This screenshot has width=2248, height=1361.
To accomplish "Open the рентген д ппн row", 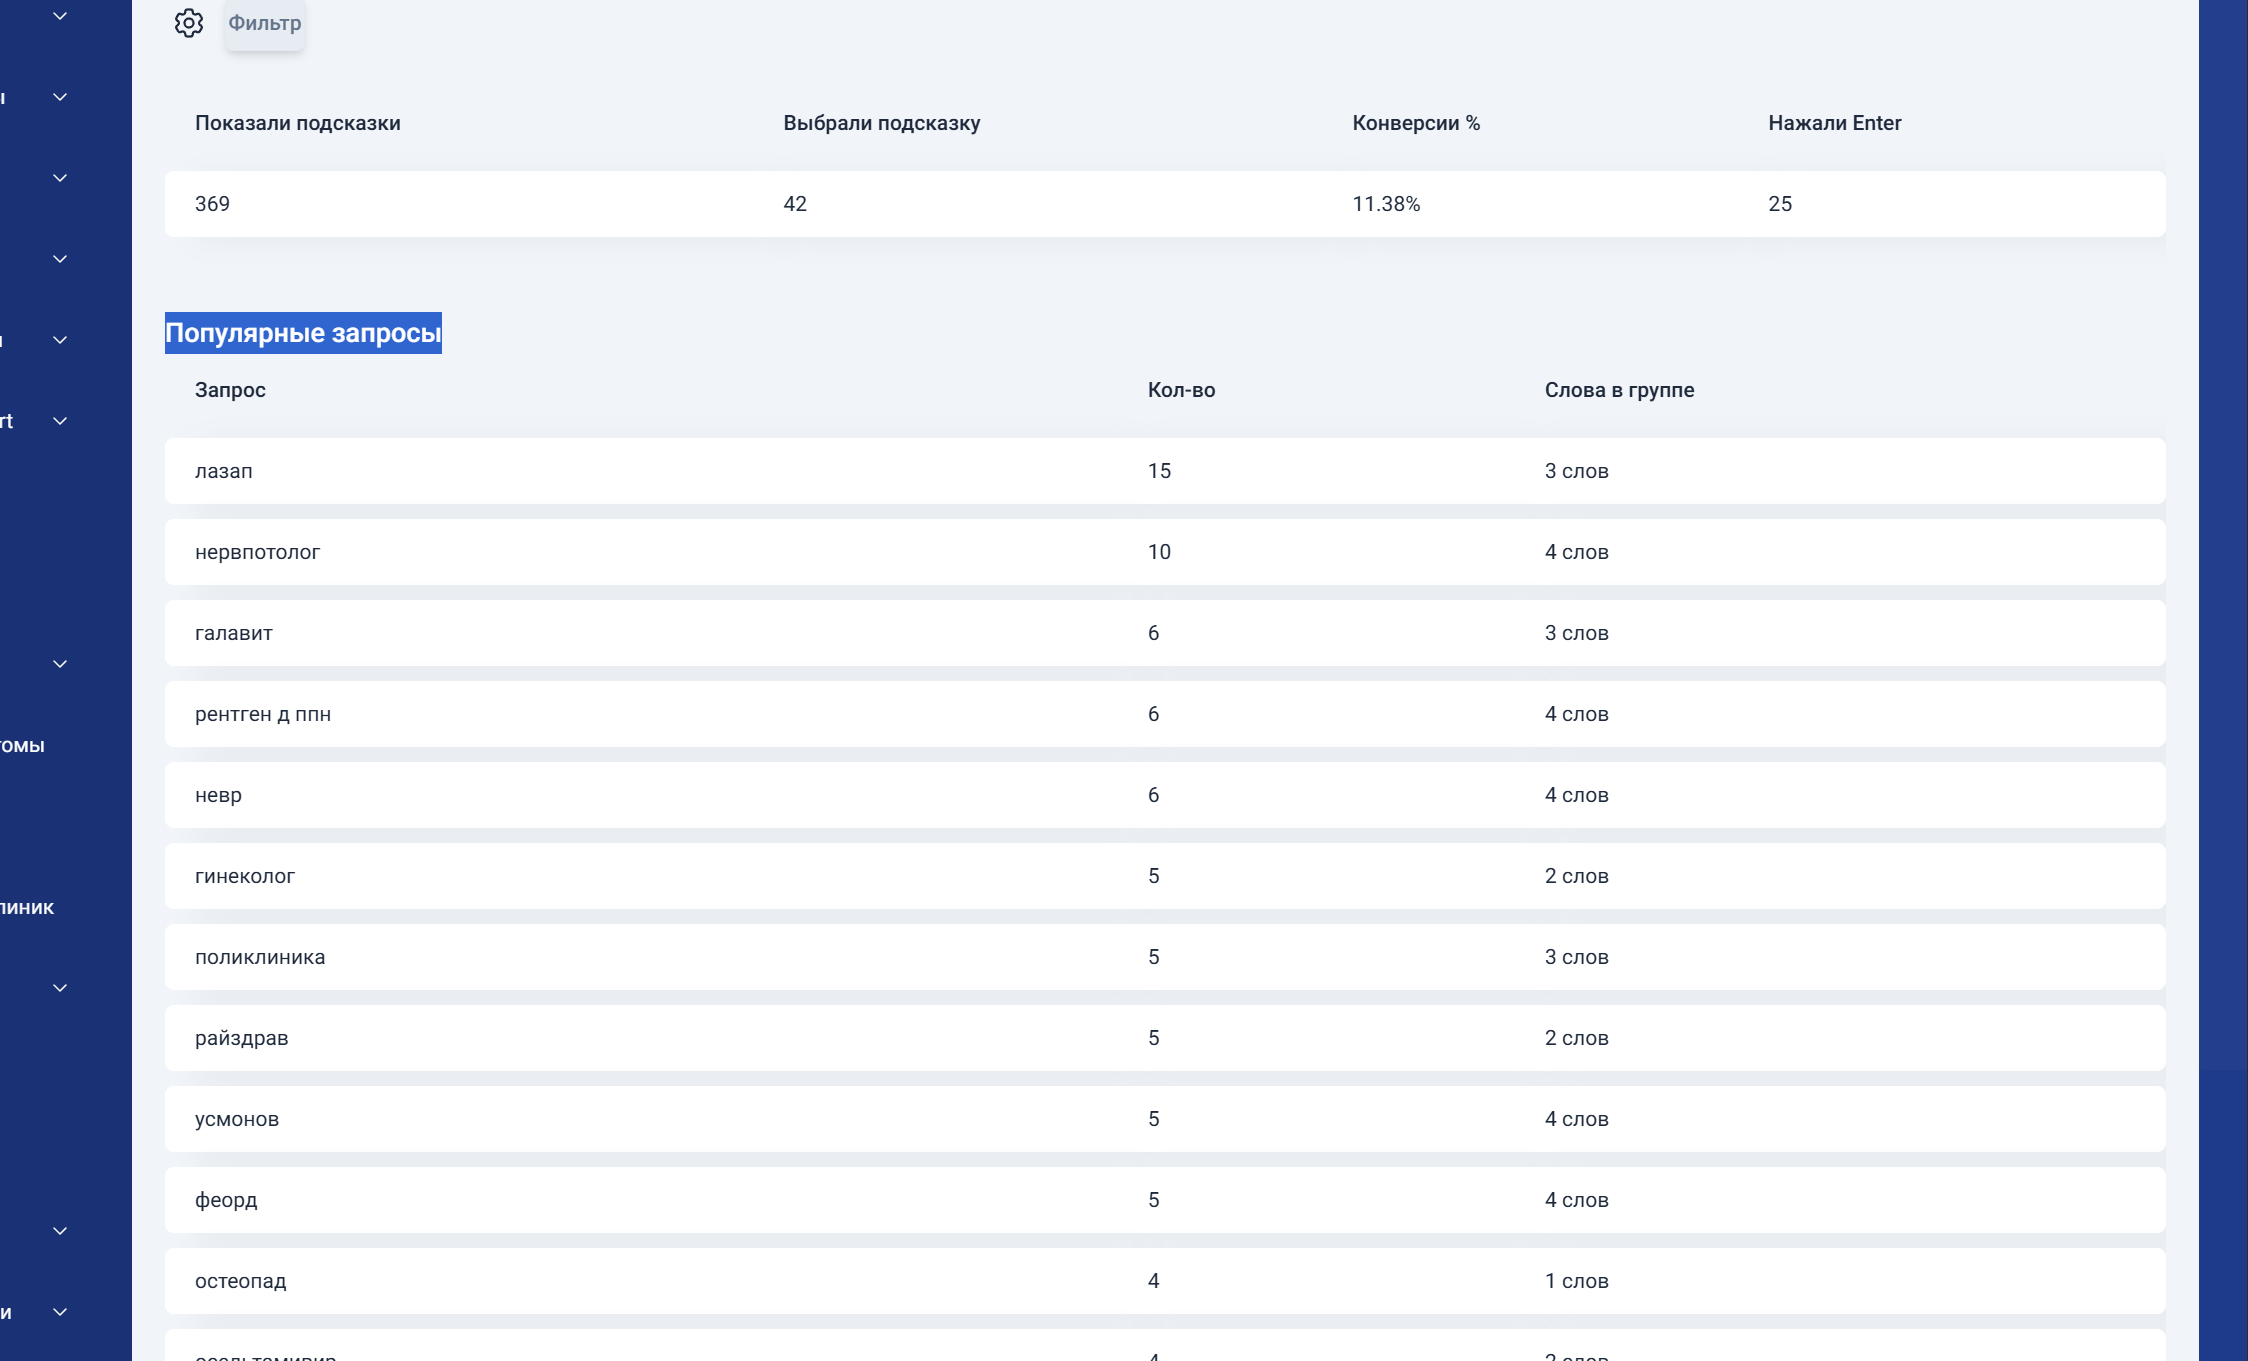I will [x=1165, y=714].
